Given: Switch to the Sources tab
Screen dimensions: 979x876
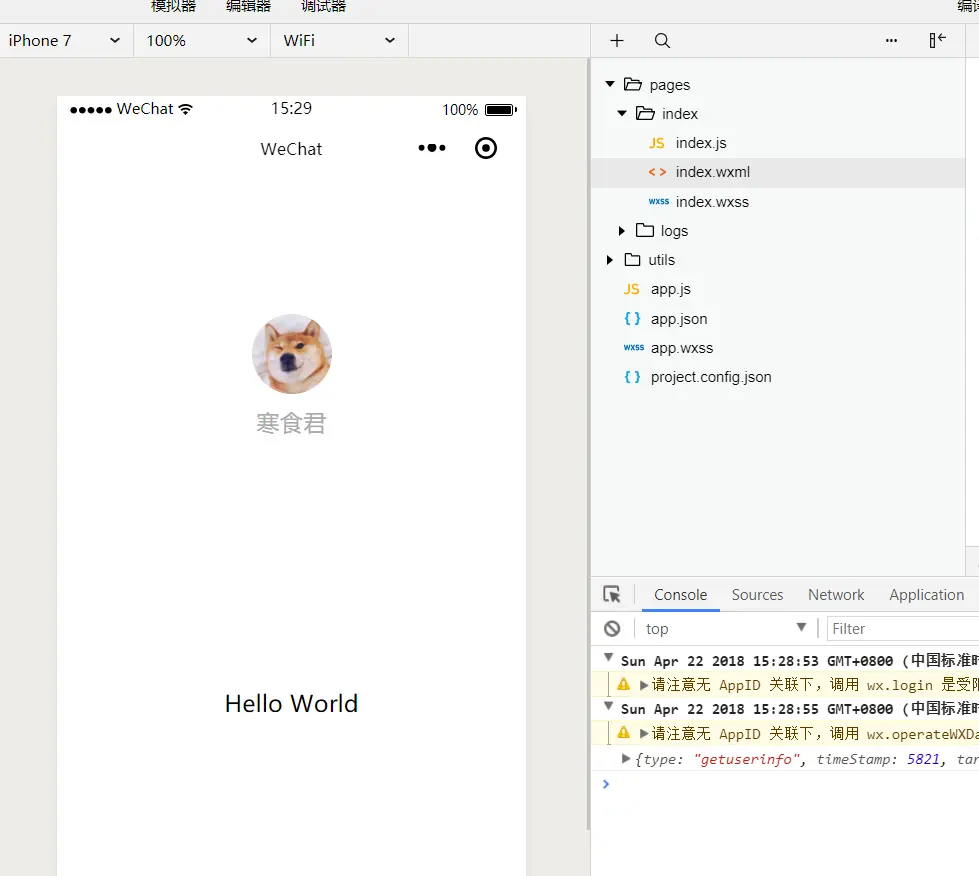Looking at the screenshot, I should pyautogui.click(x=757, y=594).
